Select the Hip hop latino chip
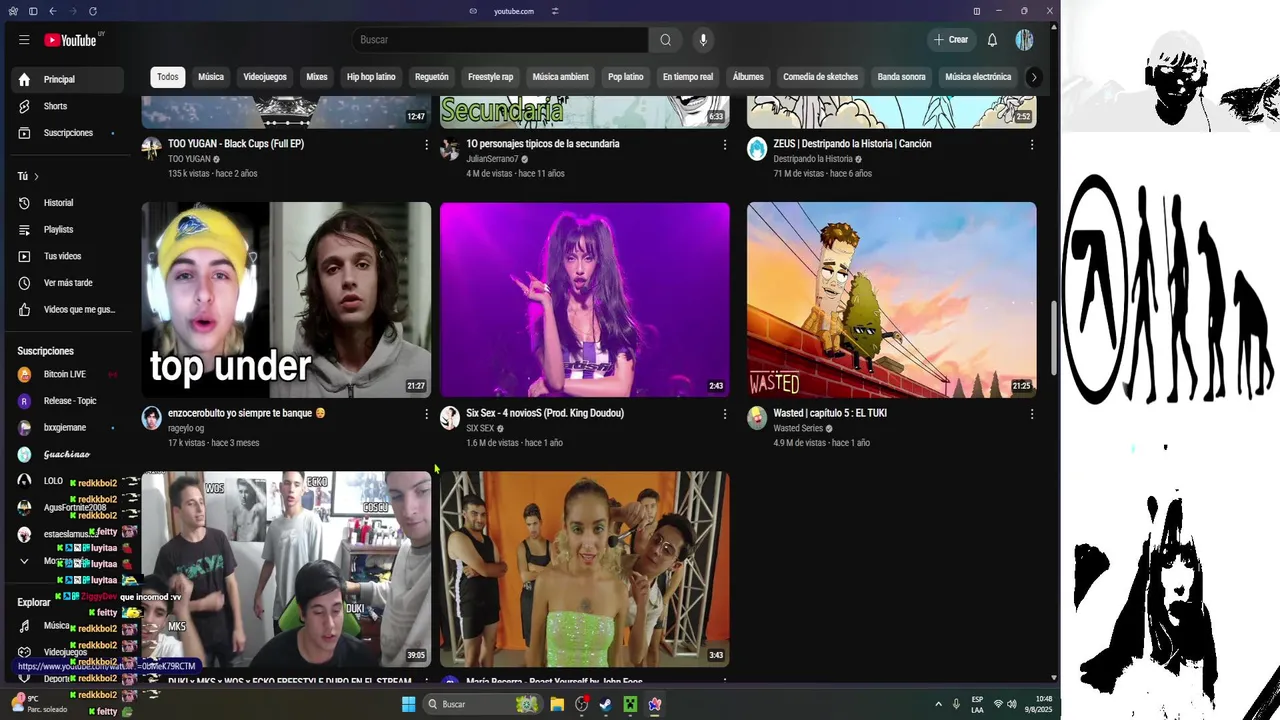Viewport: 1280px width, 720px height. pyautogui.click(x=371, y=77)
